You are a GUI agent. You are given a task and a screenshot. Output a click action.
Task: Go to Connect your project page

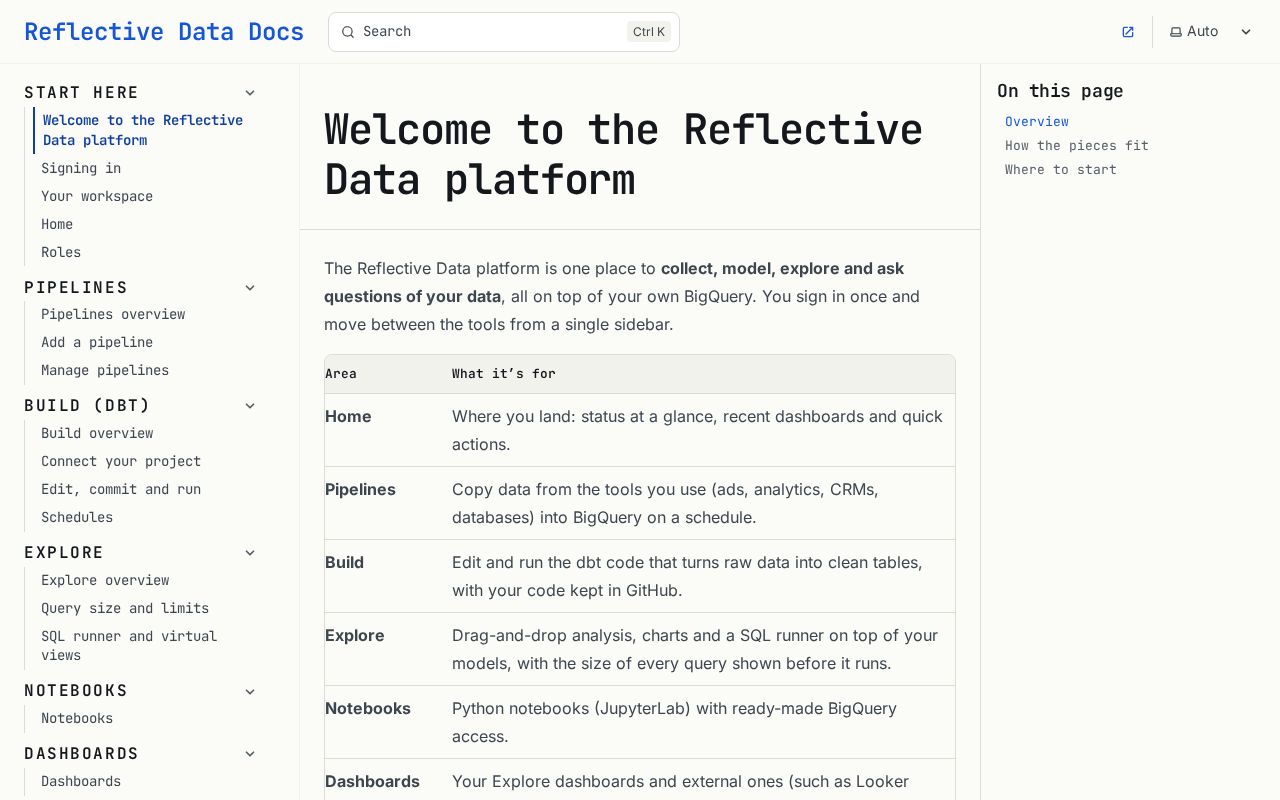point(121,461)
